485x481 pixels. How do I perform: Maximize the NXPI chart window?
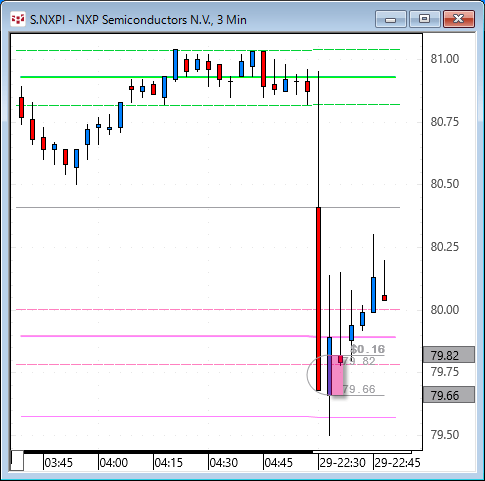point(424,19)
